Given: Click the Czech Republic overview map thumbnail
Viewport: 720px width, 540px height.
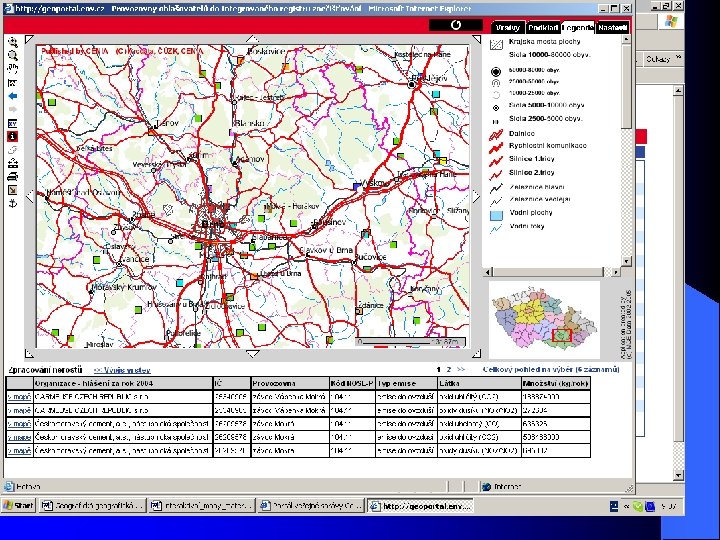Looking at the screenshot, I should click(545, 320).
